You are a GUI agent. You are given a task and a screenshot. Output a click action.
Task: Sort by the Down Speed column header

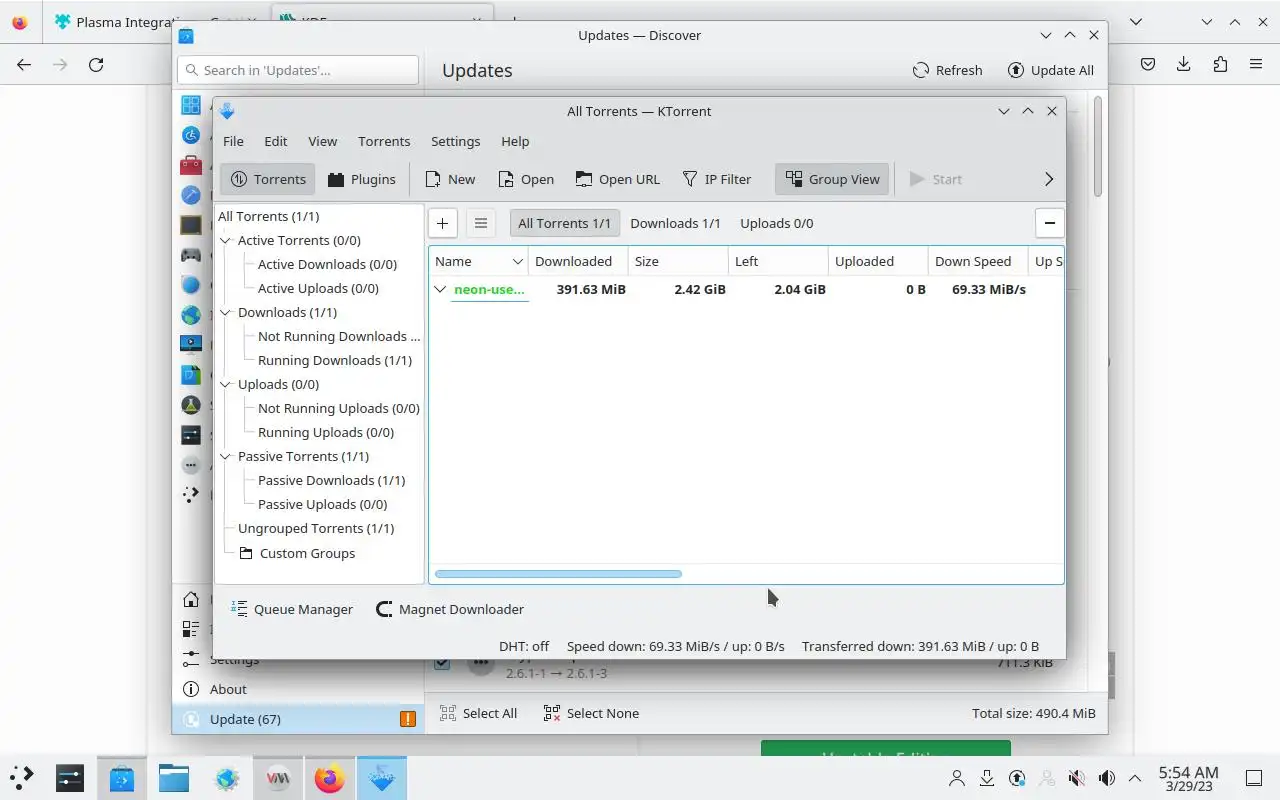click(978, 261)
